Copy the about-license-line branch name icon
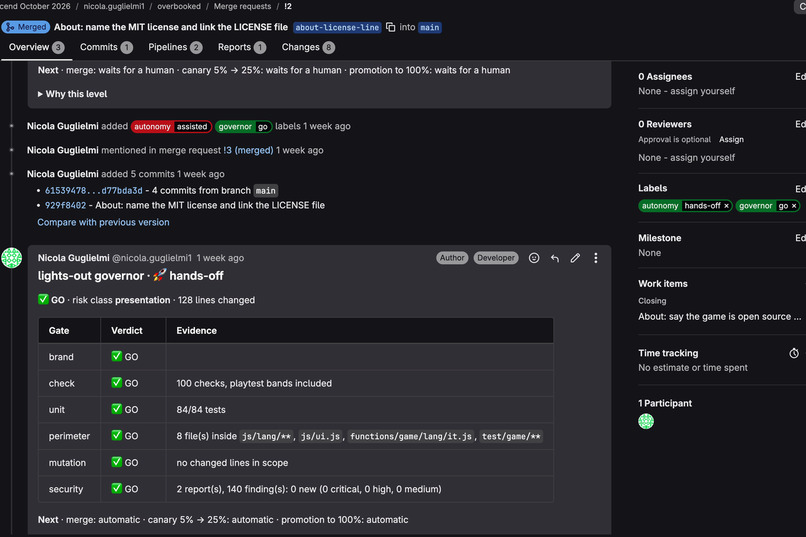Screen dimensions: 806x537 pos(391,27)
